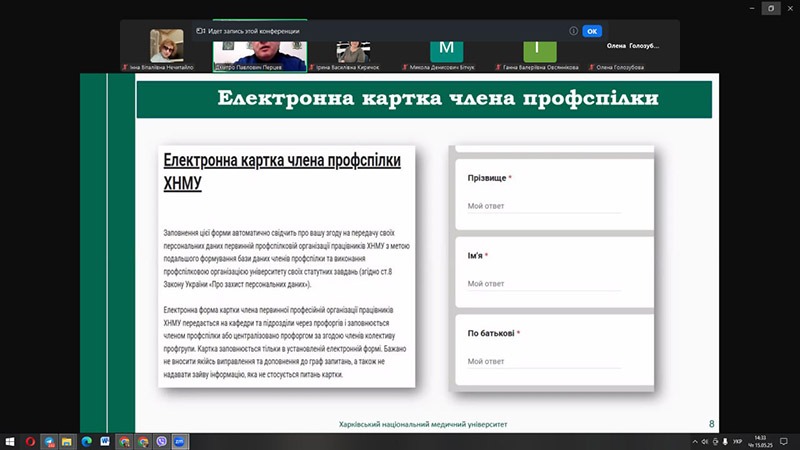Open the notification center icon
Image resolution: width=800 pixels, height=450 pixels.
tap(786, 440)
